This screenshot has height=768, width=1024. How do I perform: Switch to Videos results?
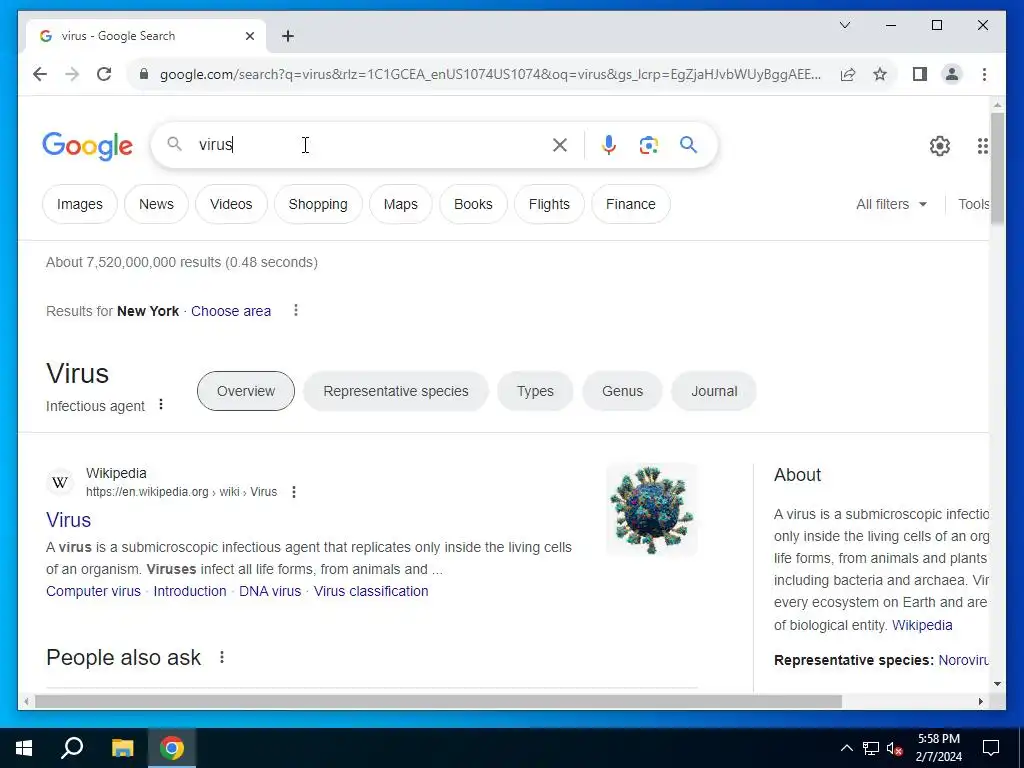pos(231,204)
